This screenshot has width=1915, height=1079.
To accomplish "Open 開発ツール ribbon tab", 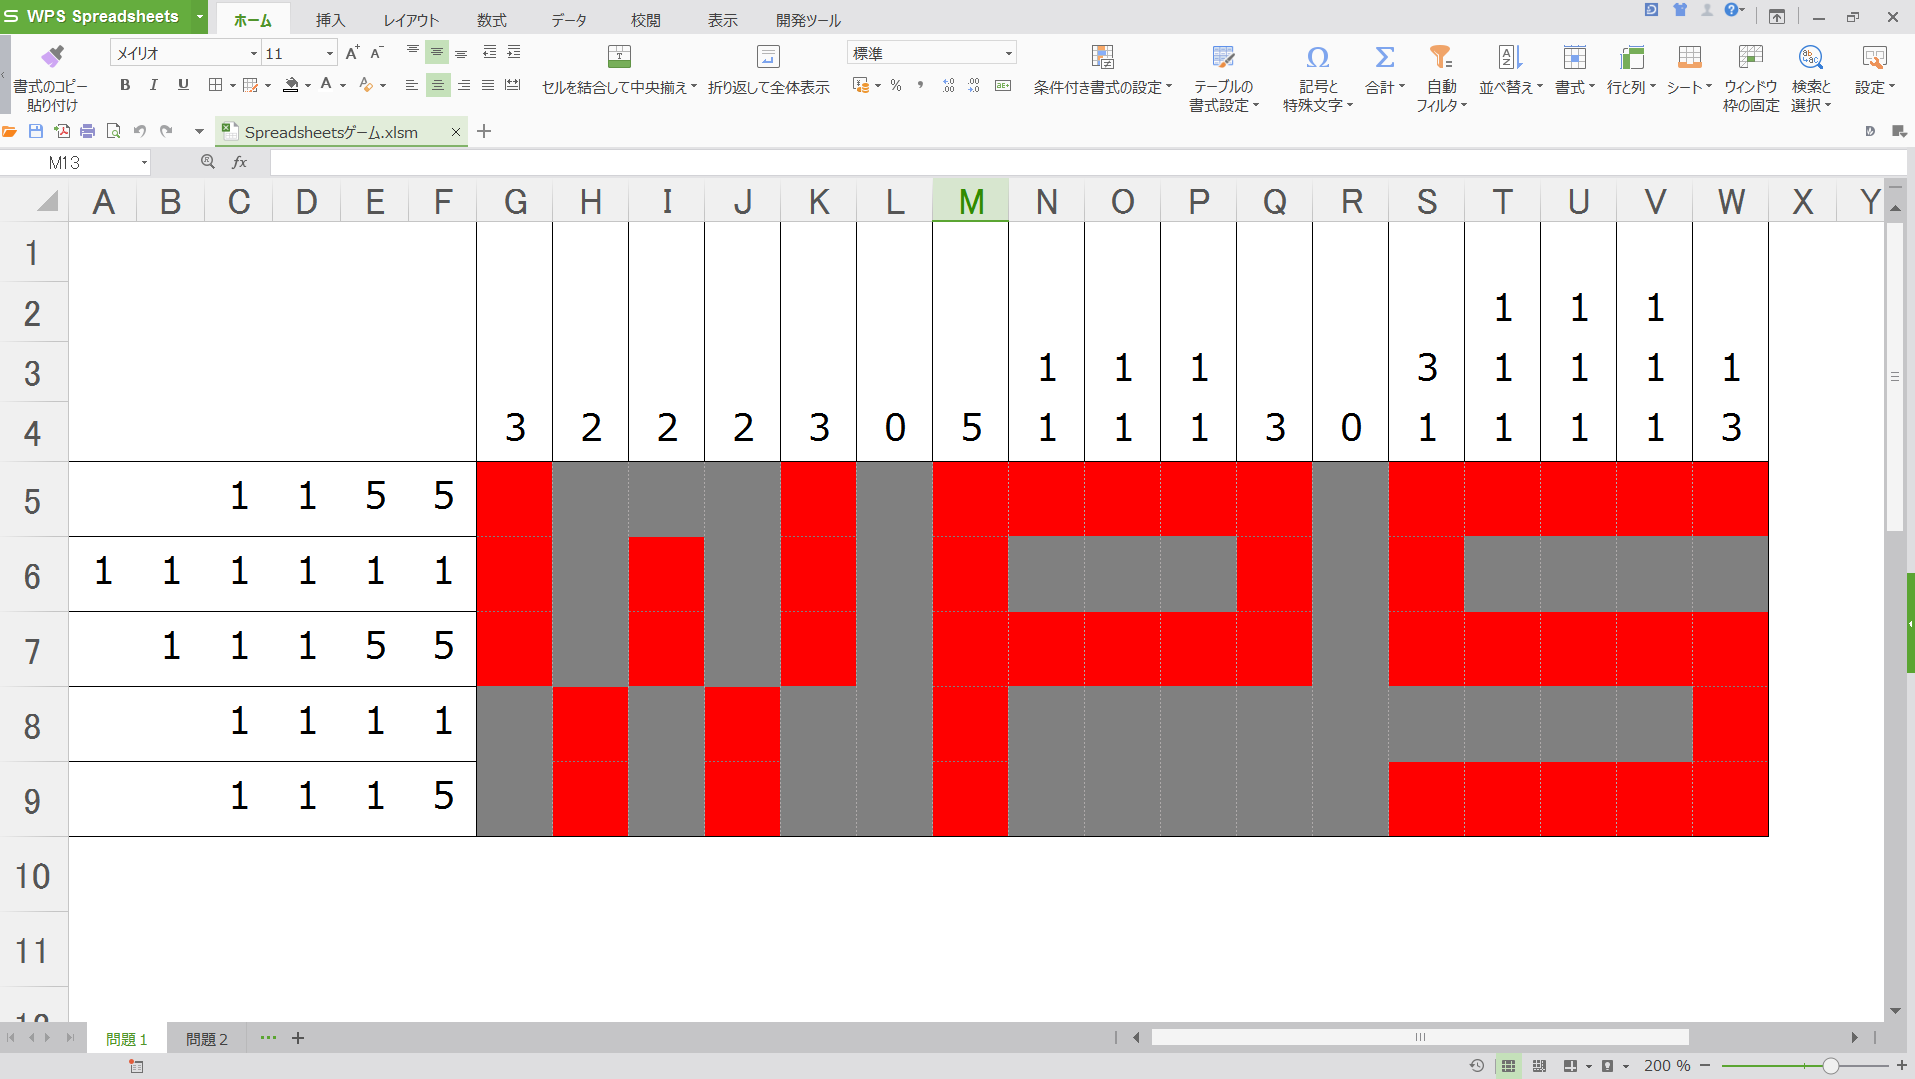I will point(808,20).
